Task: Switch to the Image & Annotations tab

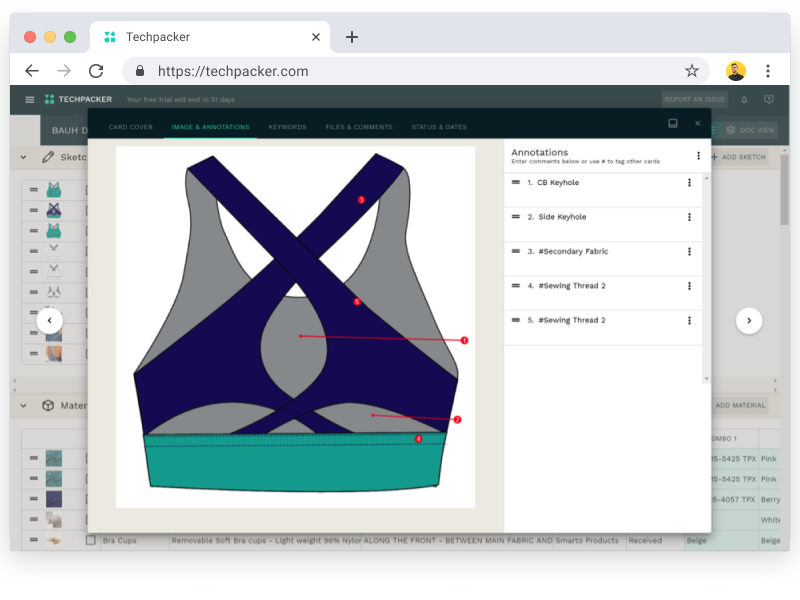Action: pyautogui.click(x=210, y=127)
